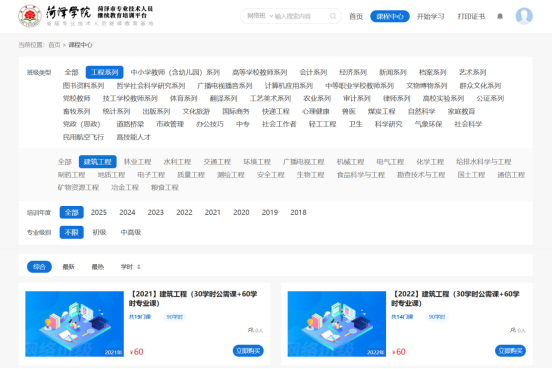Image resolution: width=553 pixels, height=369 pixels.
Task: Select 中小学教师（含幼儿园）系列
Action: click(175, 72)
